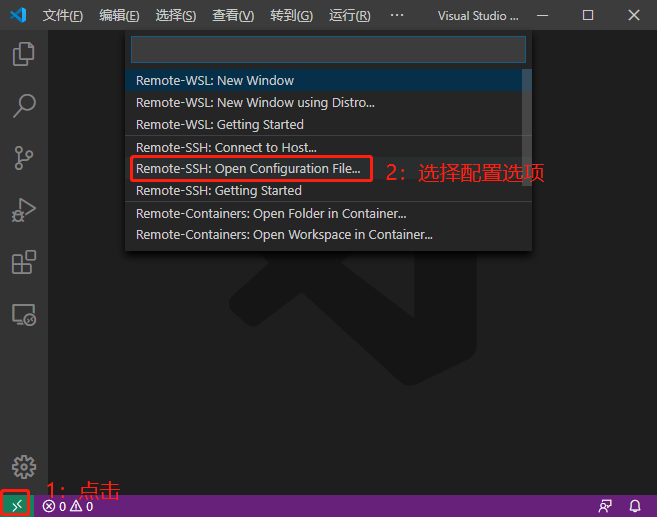This screenshot has width=657, height=517.
Task: Close the Visual Studio window
Action: click(x=634, y=16)
